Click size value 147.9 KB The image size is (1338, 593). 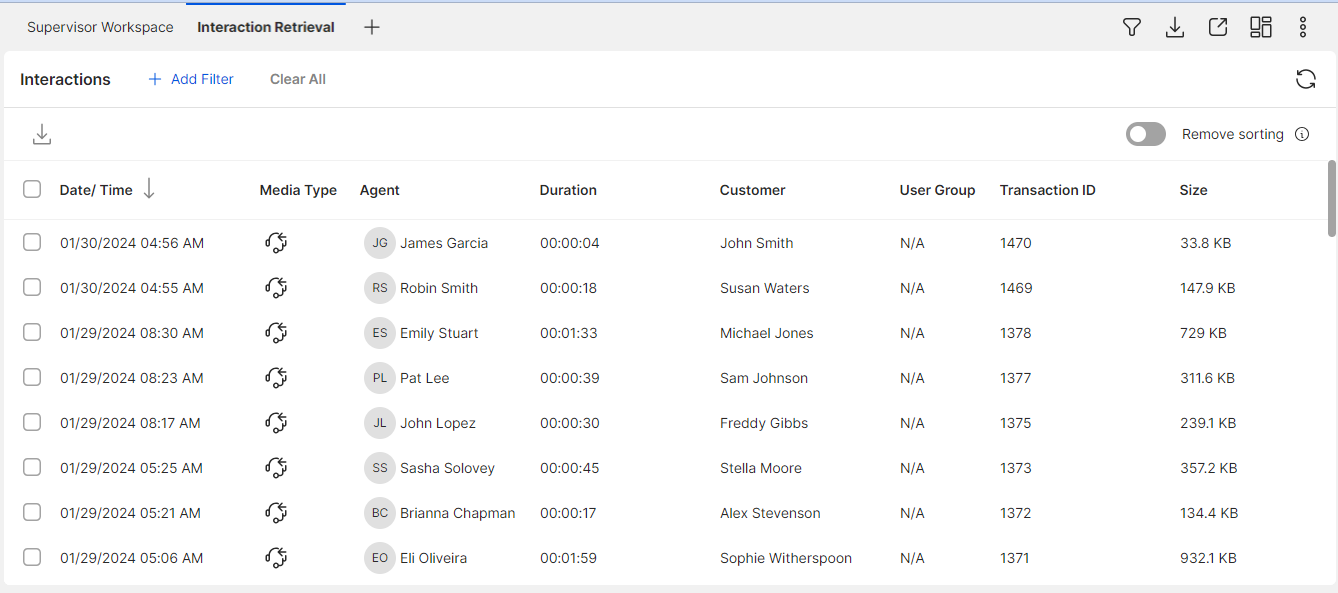coord(1208,288)
